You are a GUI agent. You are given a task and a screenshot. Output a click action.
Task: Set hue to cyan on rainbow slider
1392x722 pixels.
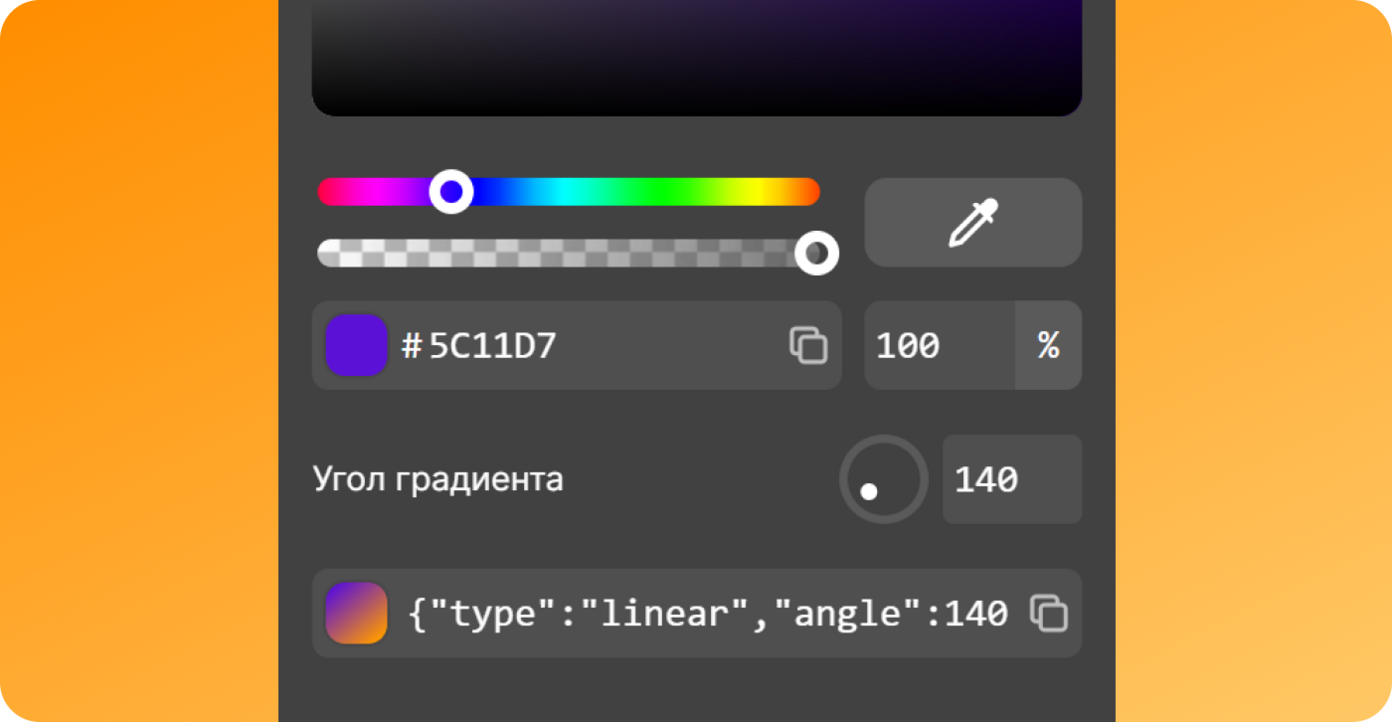(570, 191)
